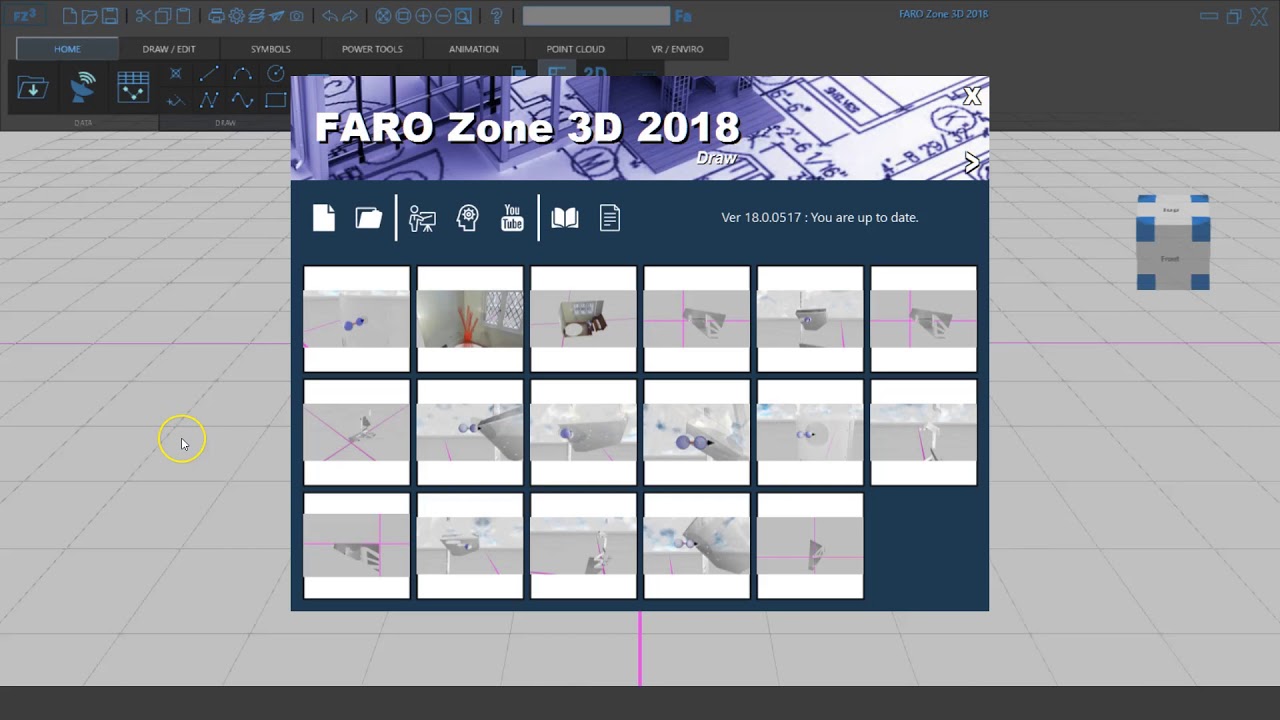This screenshot has width=1280, height=720.
Task: Click the import folder icon in Data group
Action: point(32,88)
